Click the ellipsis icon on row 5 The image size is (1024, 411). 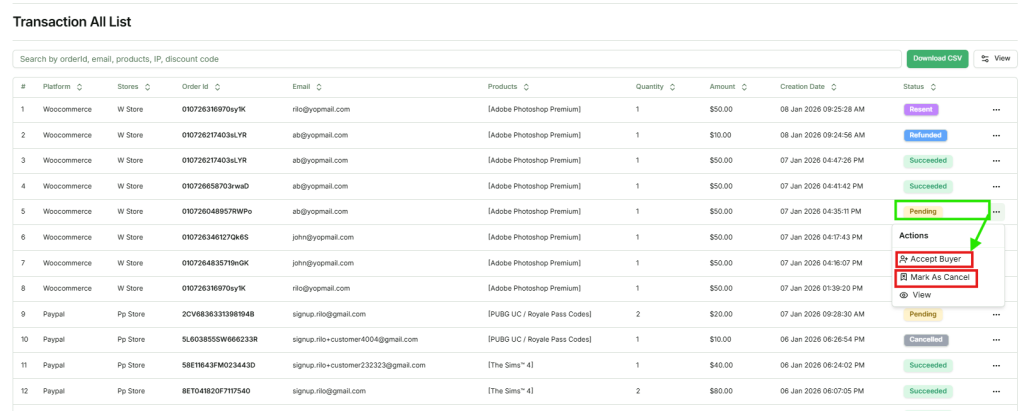[x=997, y=211]
